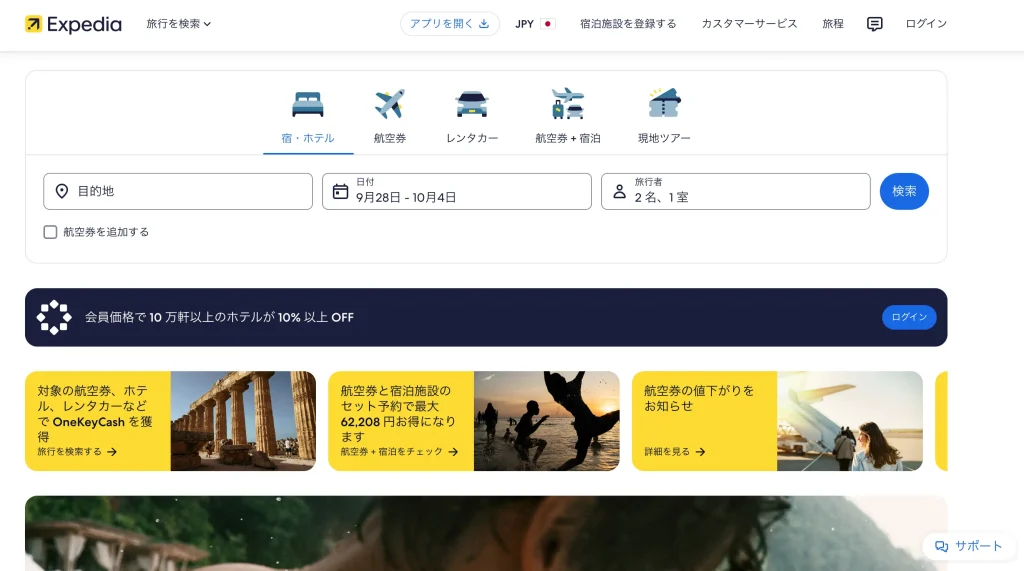Select the bed icon for 宿・ホテル

[308, 104]
